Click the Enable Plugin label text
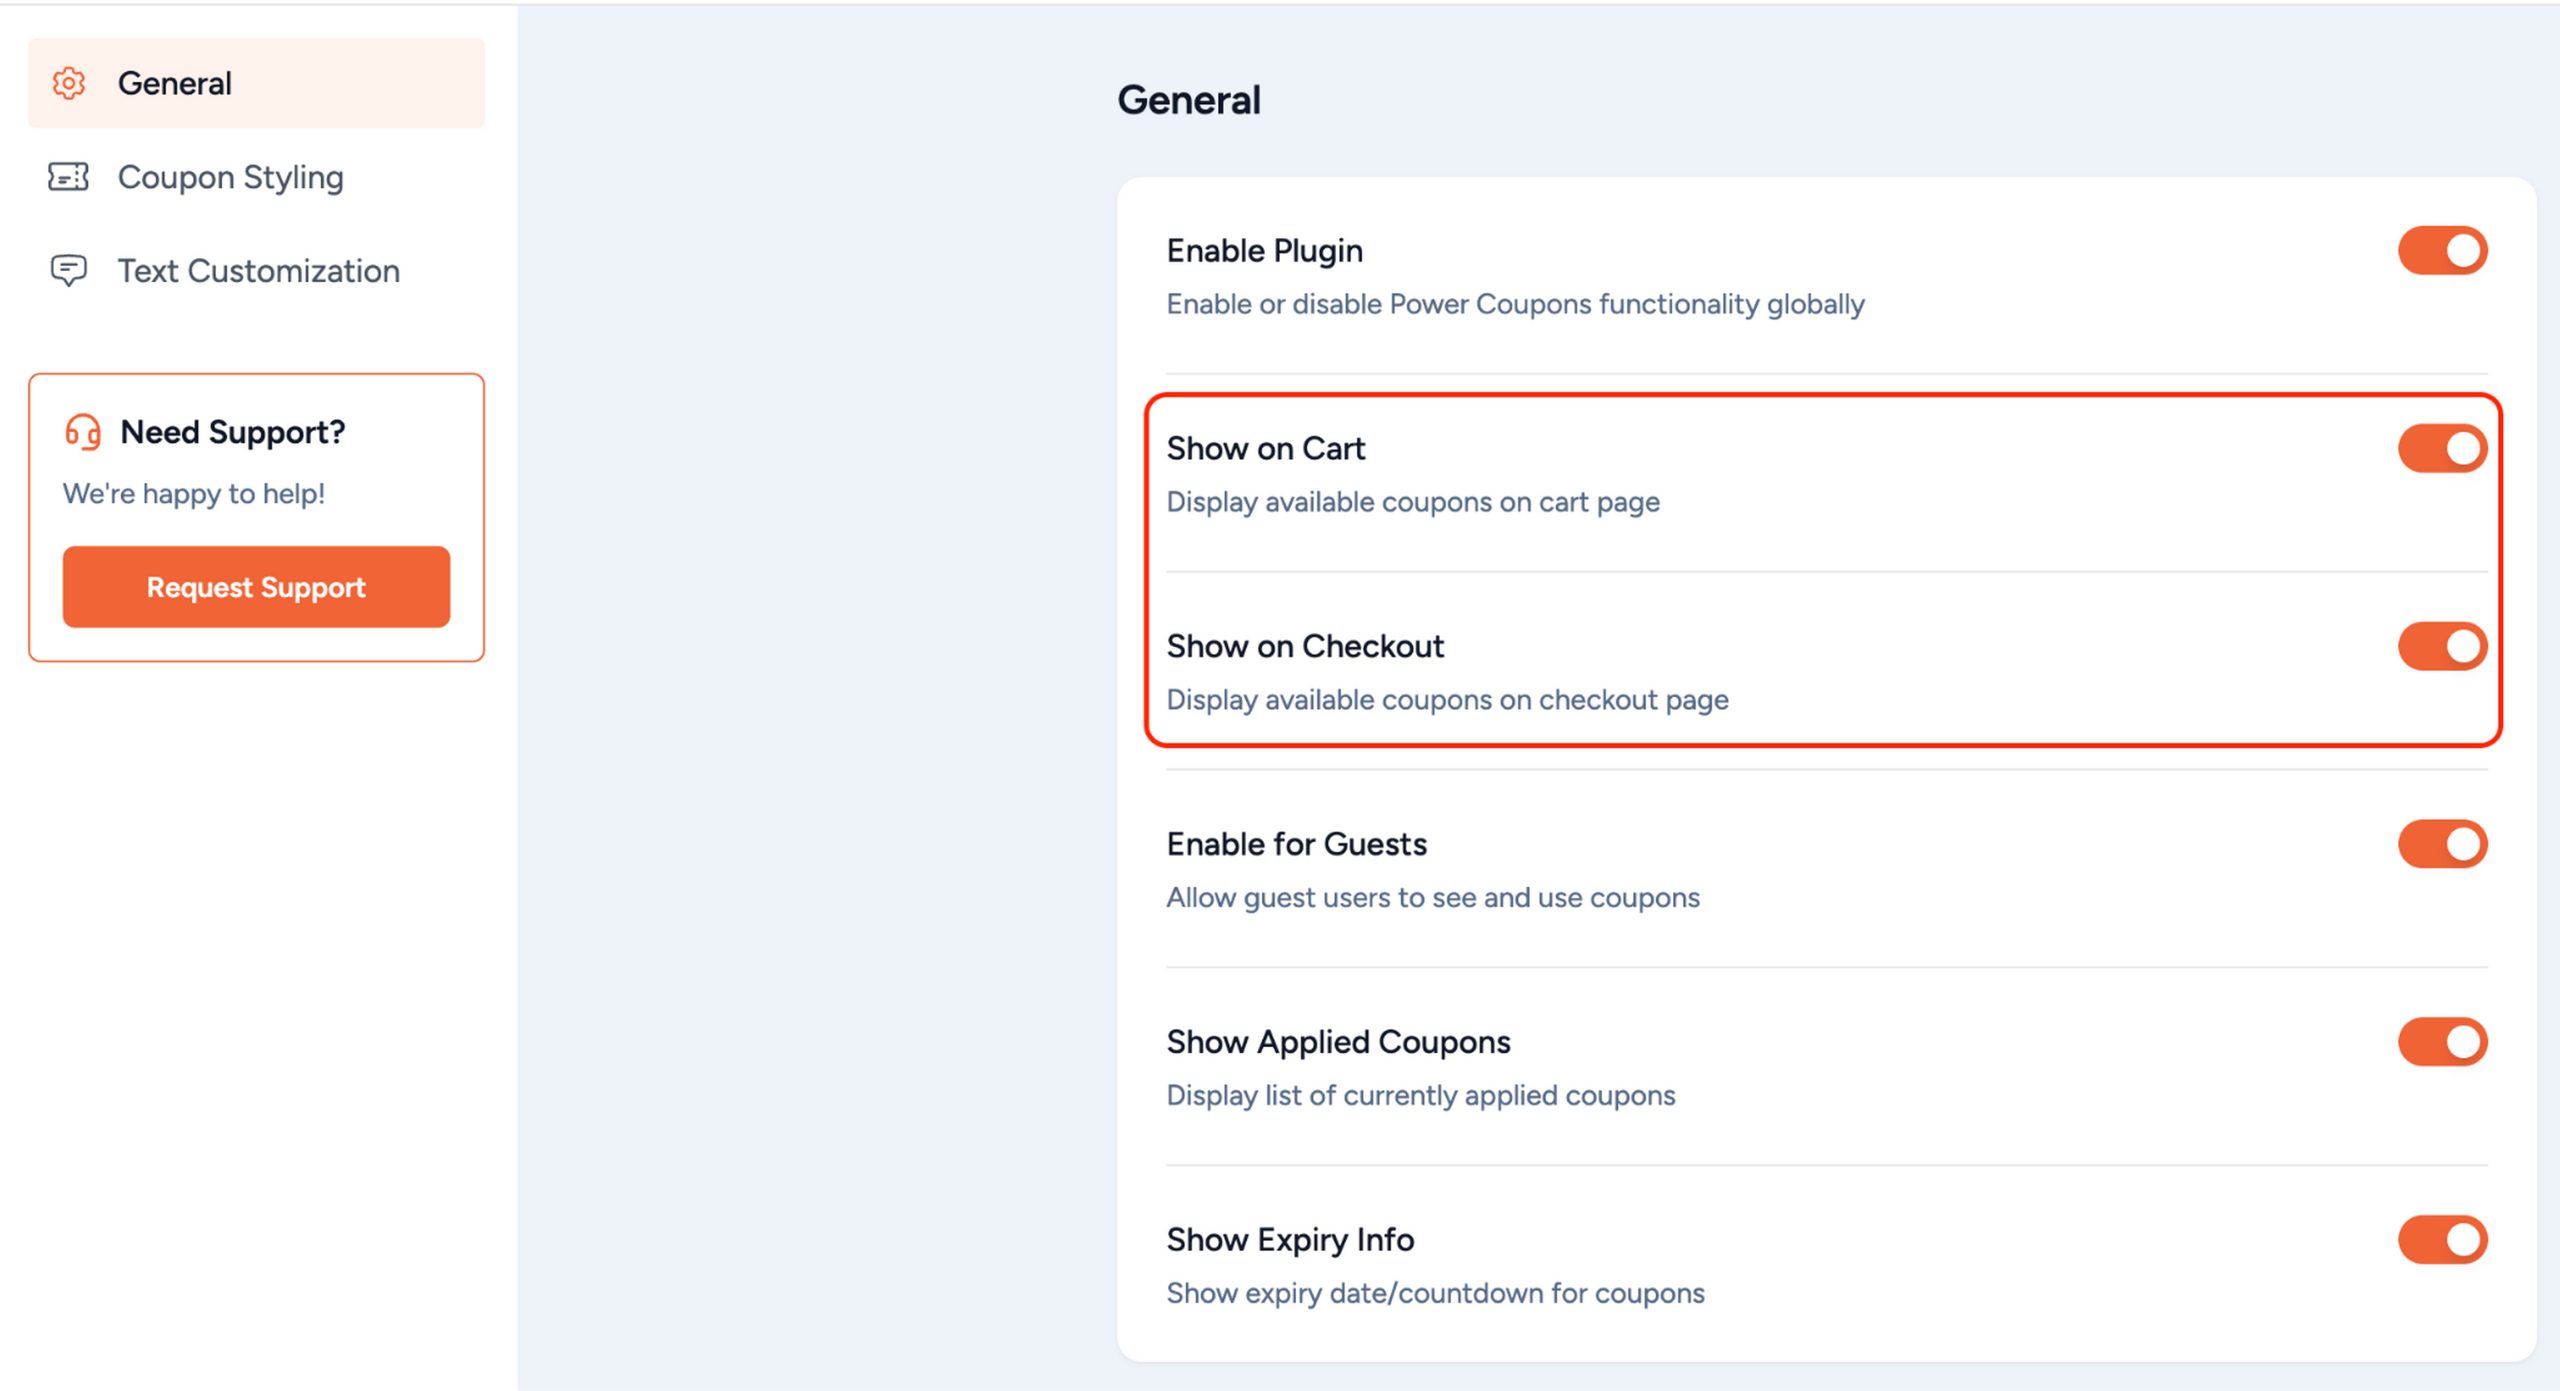Image resolution: width=2560 pixels, height=1391 pixels. click(x=1264, y=250)
